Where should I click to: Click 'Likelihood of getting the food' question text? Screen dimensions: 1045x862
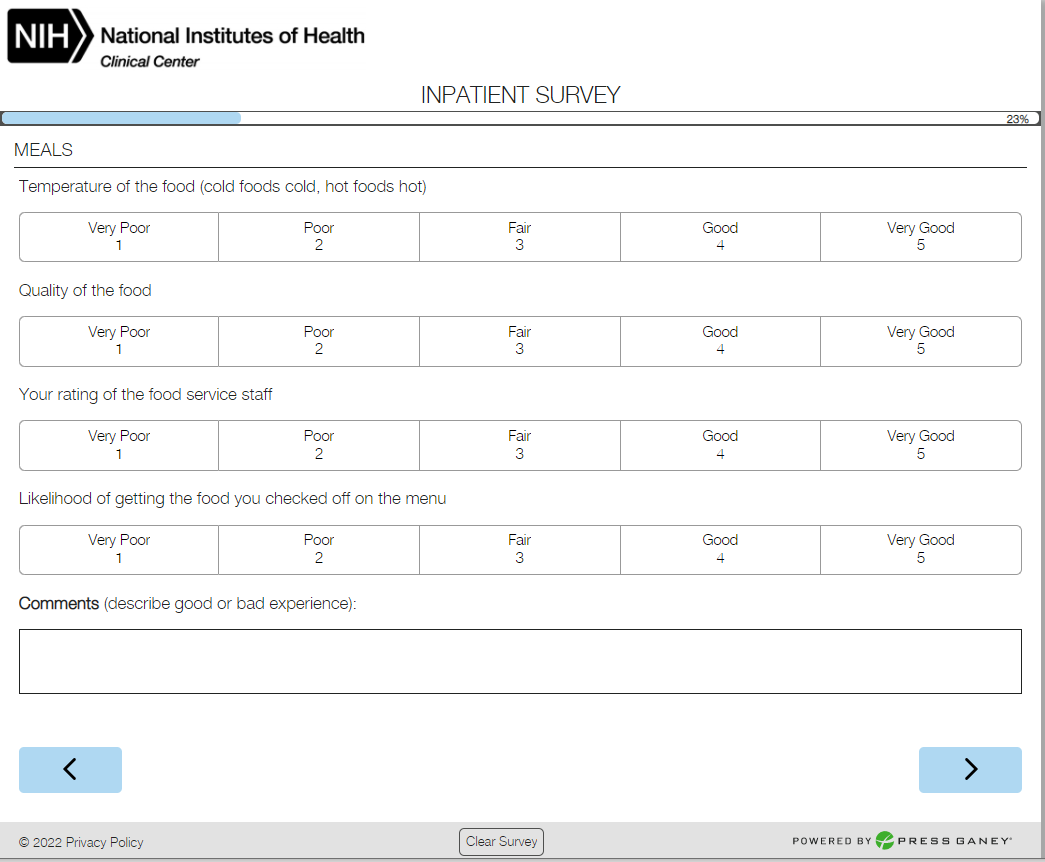point(233,498)
